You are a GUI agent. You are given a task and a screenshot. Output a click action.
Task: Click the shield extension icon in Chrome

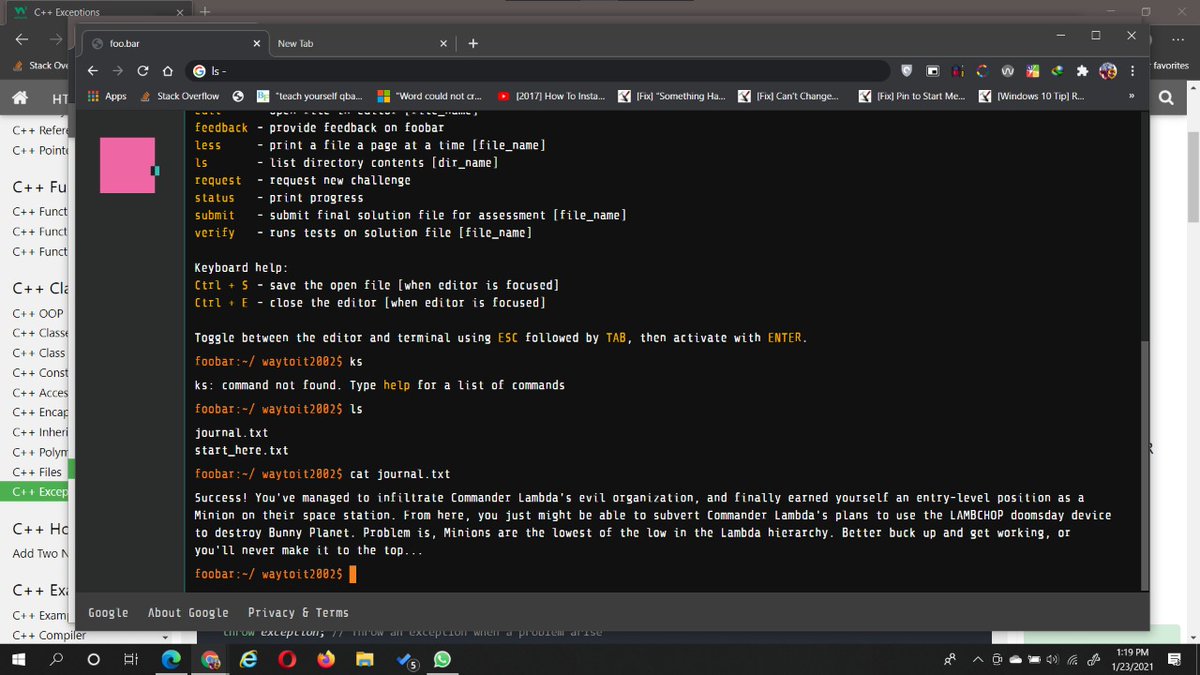click(x=906, y=71)
